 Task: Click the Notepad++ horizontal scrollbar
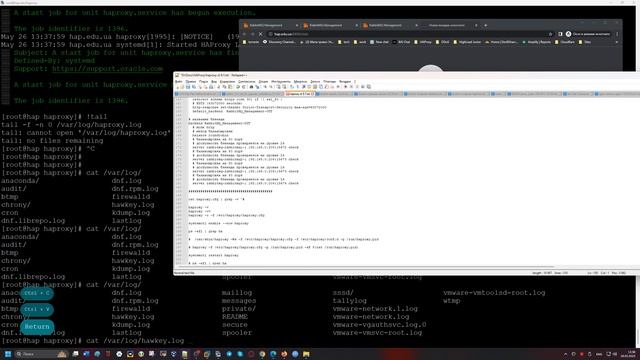tap(367, 267)
